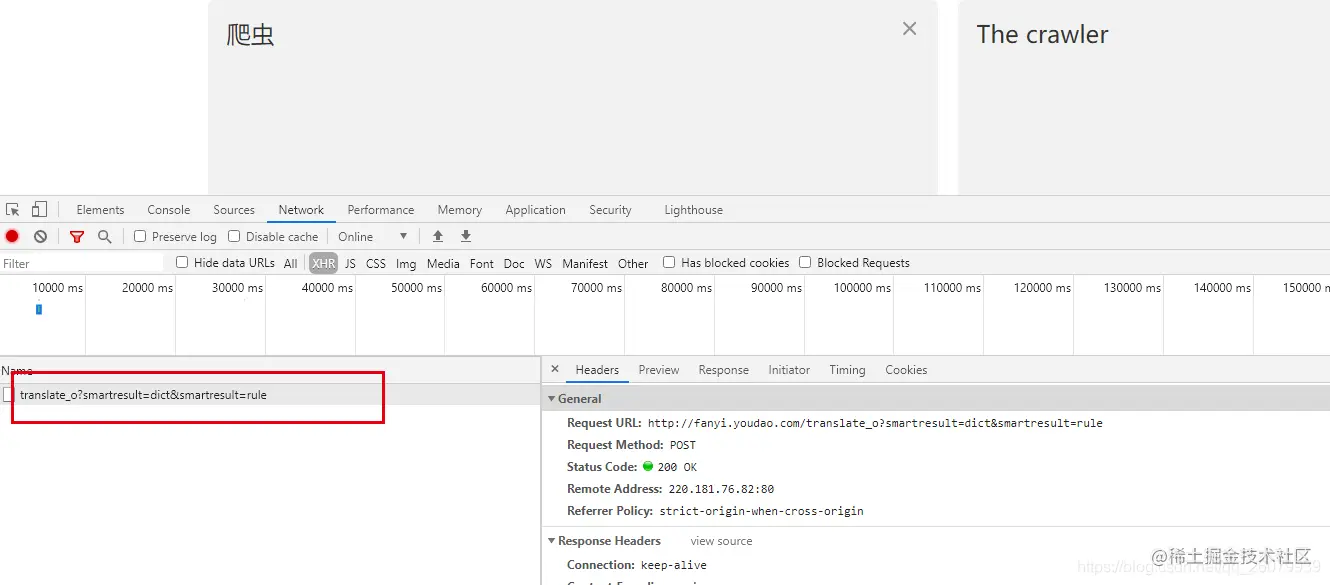
Task: Toggle the red filter funnel icon
Action: (x=77, y=237)
